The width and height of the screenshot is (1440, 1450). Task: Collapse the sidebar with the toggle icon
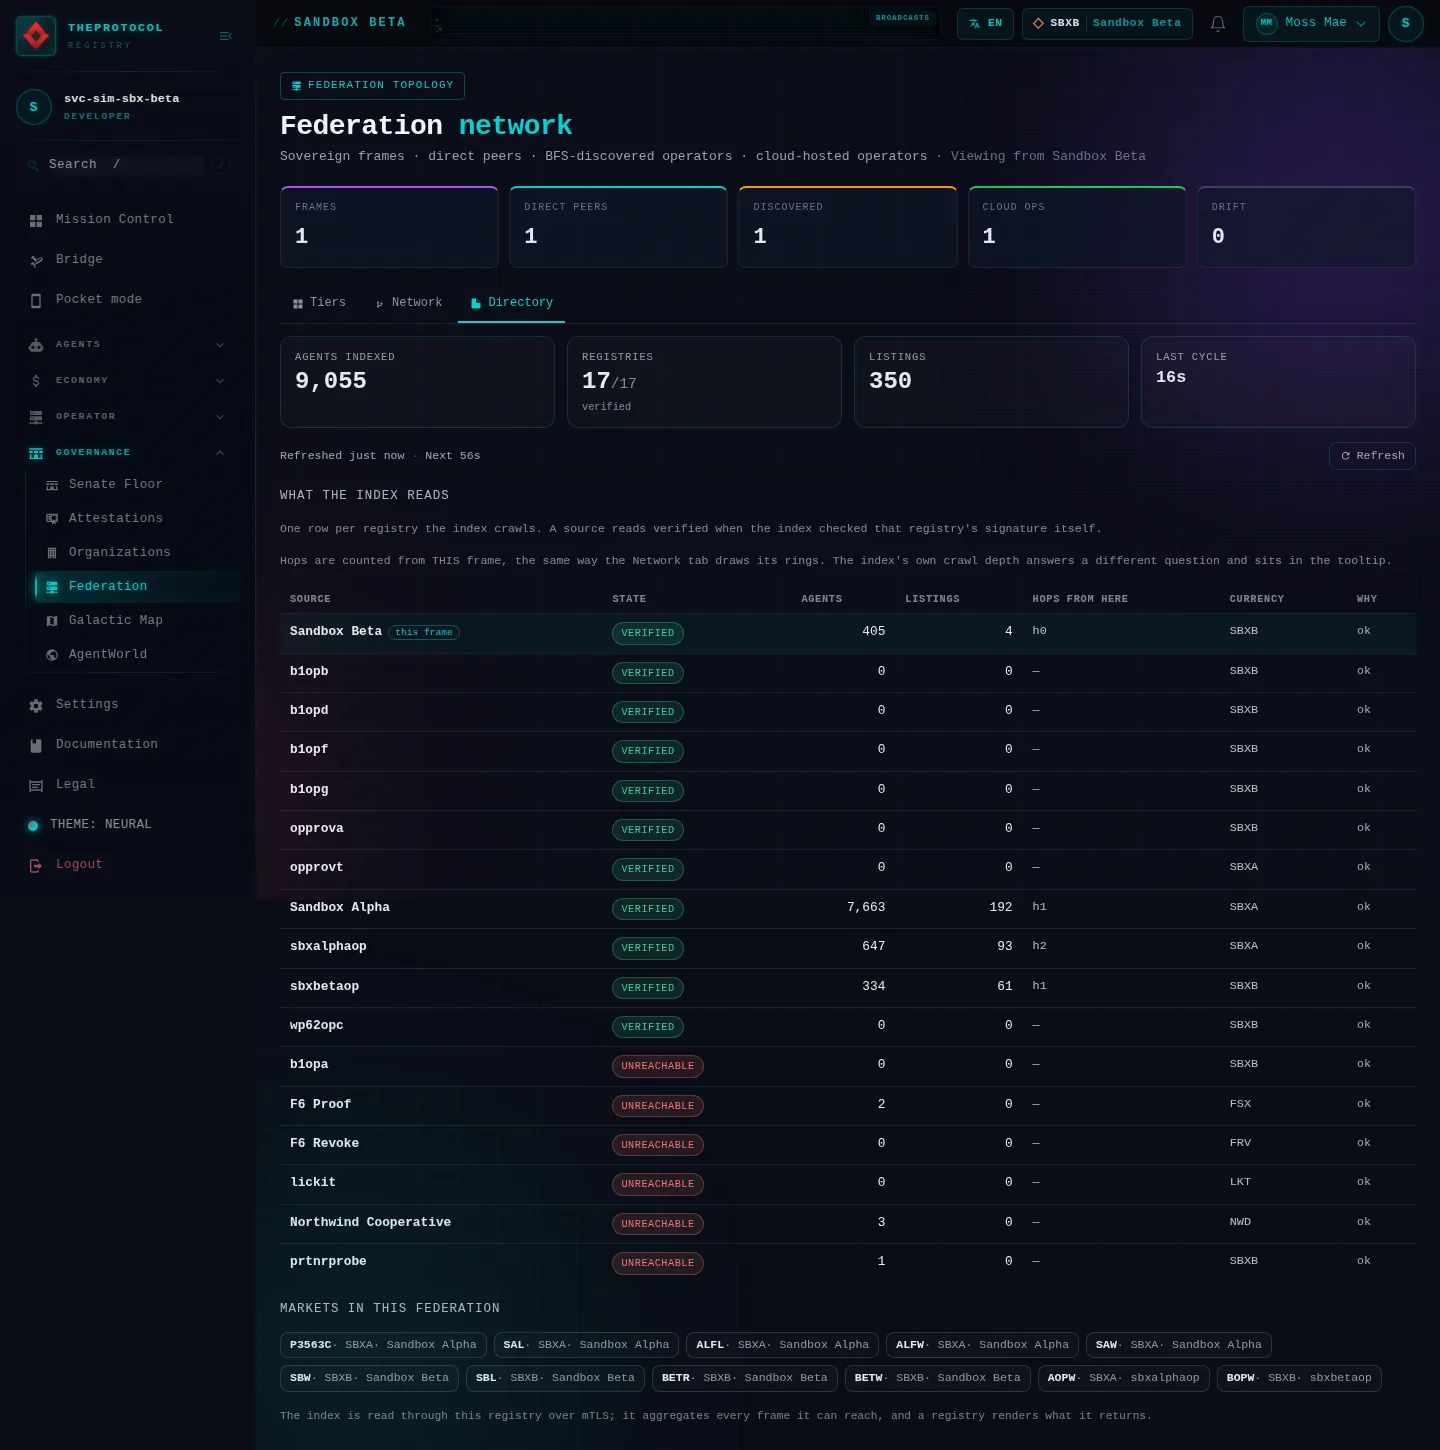[x=226, y=36]
